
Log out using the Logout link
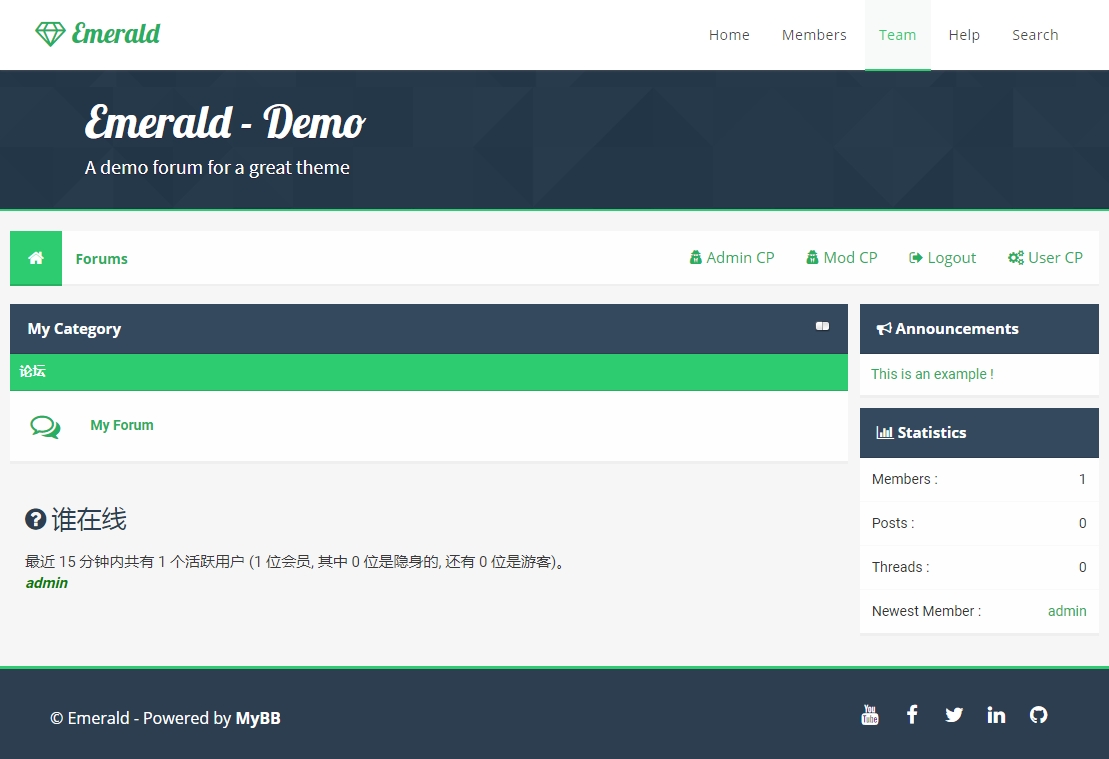point(942,258)
